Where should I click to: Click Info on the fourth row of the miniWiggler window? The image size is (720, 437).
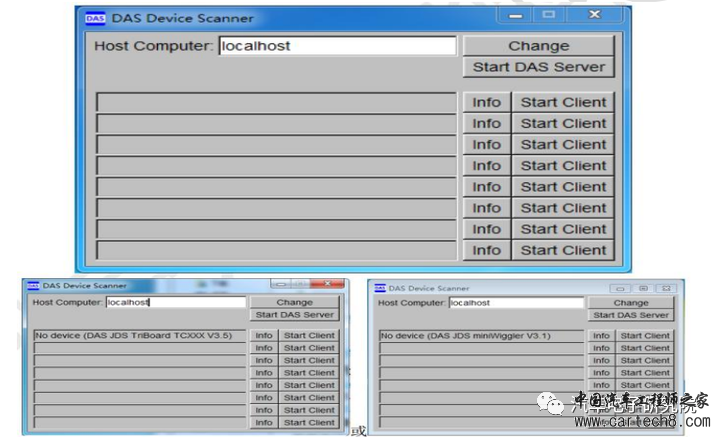pyautogui.click(x=601, y=373)
